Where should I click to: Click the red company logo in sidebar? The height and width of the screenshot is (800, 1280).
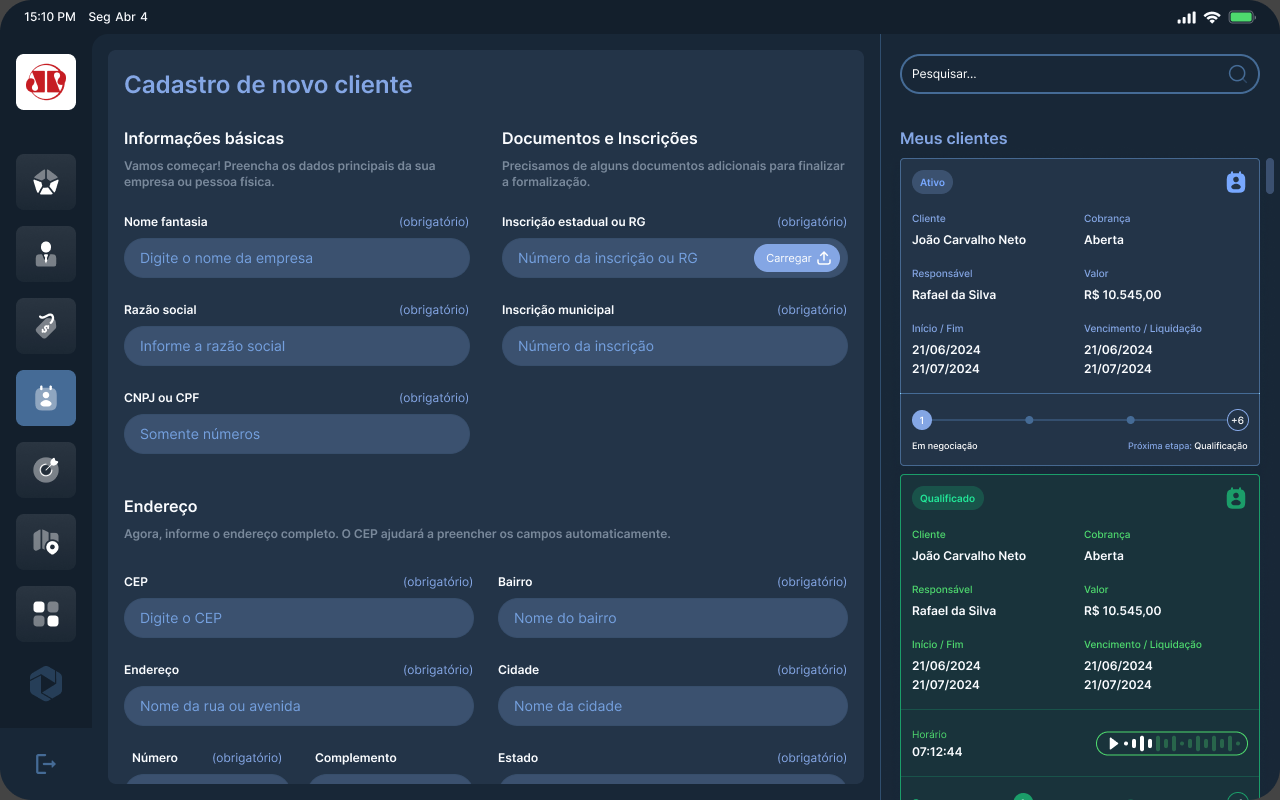tap(46, 82)
